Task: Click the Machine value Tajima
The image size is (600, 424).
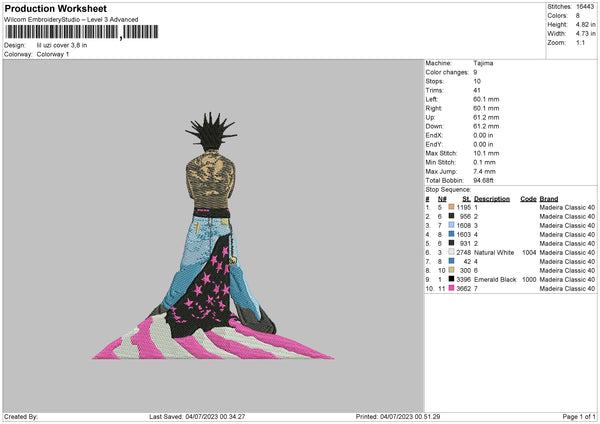Action: pos(483,63)
